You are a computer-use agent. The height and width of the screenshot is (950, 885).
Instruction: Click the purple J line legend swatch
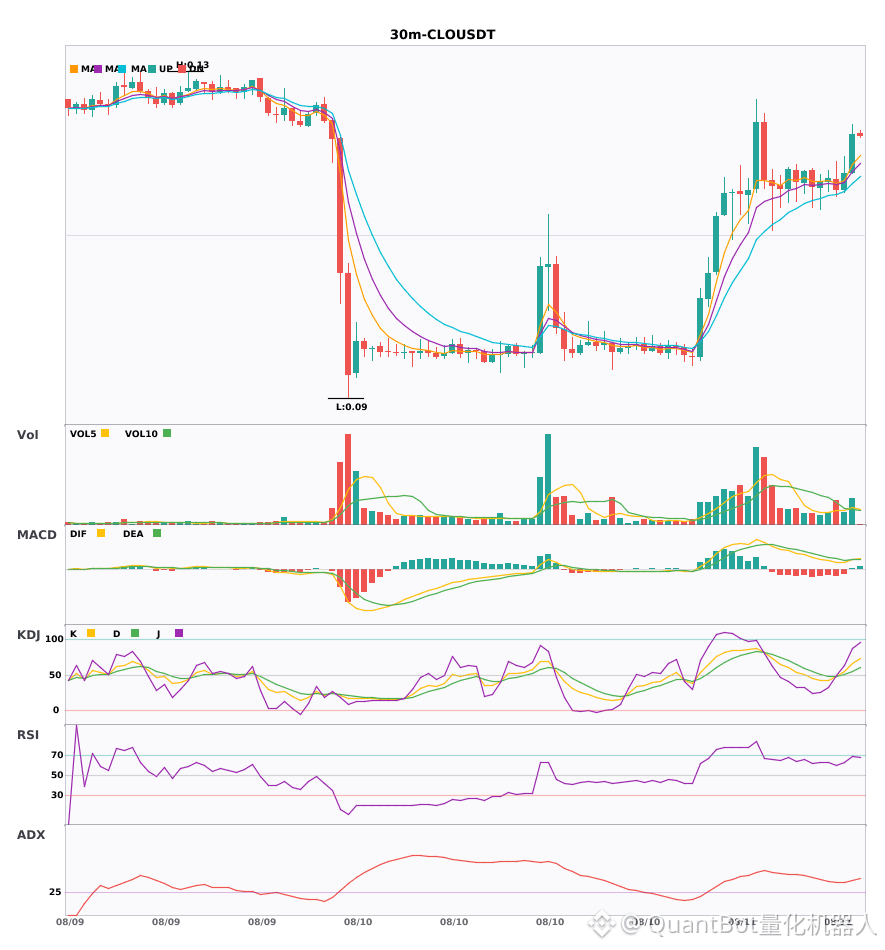click(179, 633)
